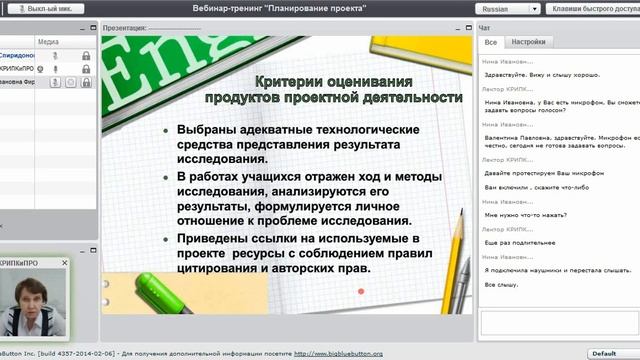Viewport: 640px width, 360px height.
Task: Click chat message 'Мне нужно что-то нажать?'
Action: pos(526,215)
